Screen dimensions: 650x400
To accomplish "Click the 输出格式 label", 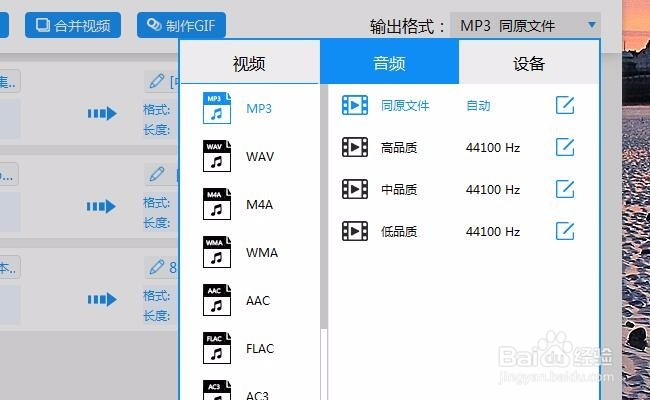I will point(407,27).
